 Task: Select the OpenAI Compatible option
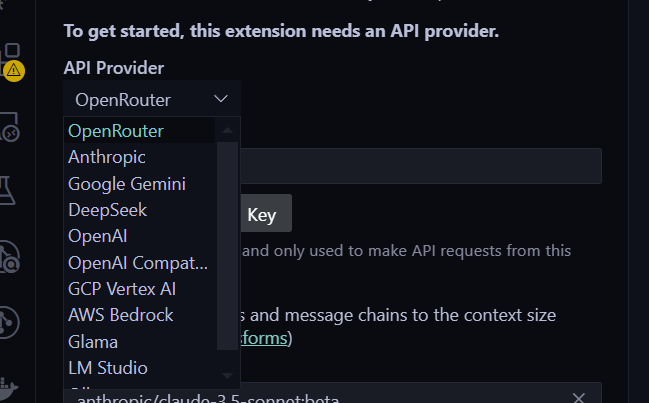(138, 263)
